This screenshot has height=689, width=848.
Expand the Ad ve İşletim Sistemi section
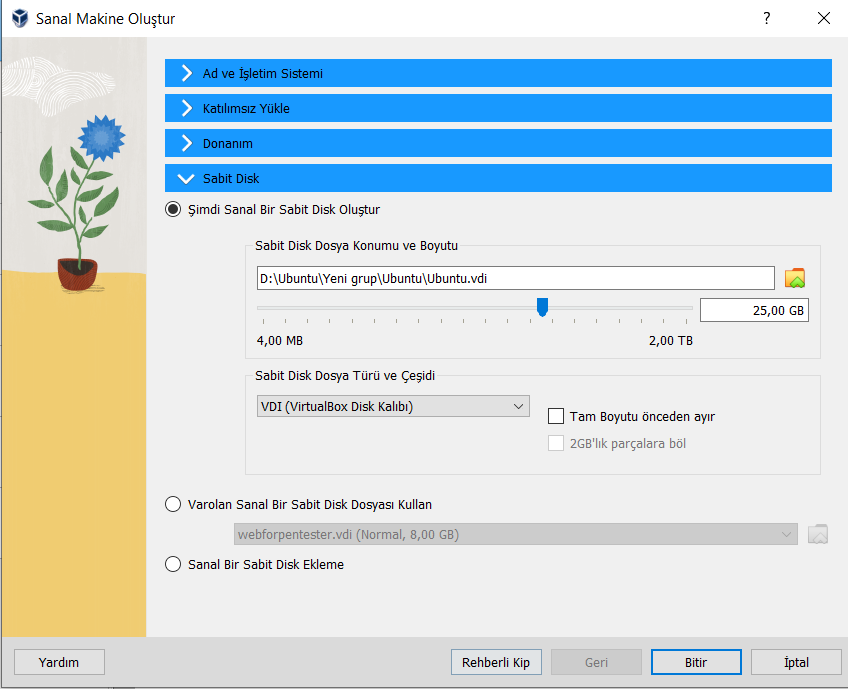pyautogui.click(x=498, y=73)
